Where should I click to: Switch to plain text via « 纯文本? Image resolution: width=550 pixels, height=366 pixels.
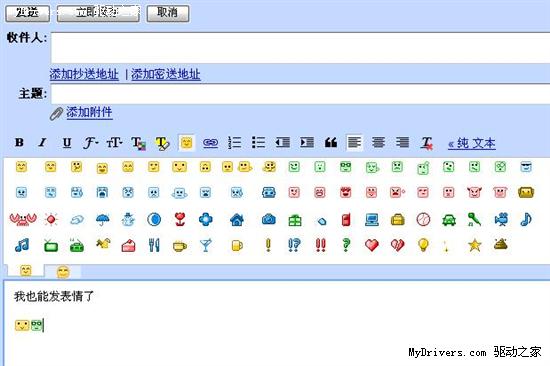tap(471, 143)
